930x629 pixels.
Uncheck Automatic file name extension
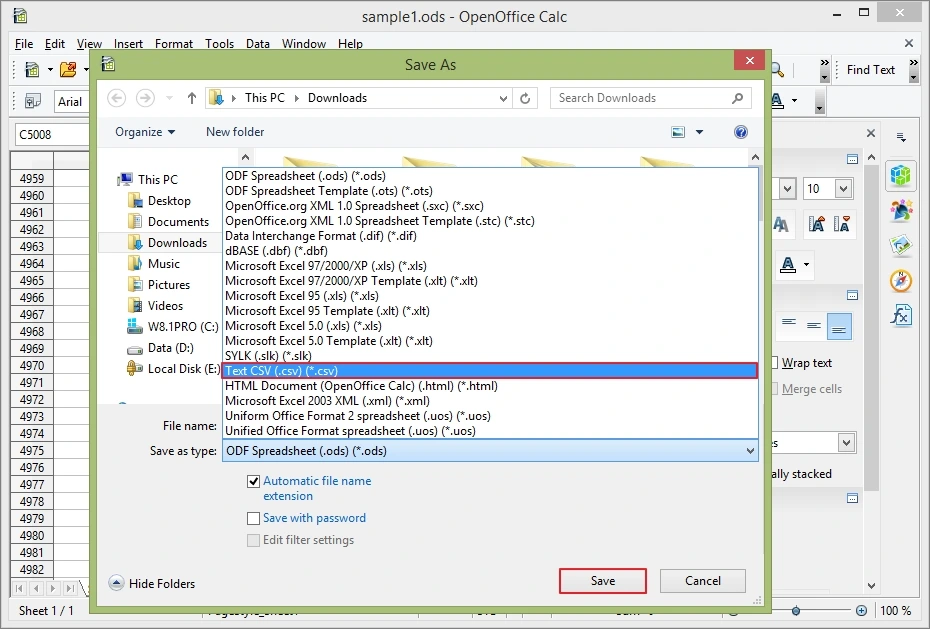point(253,481)
